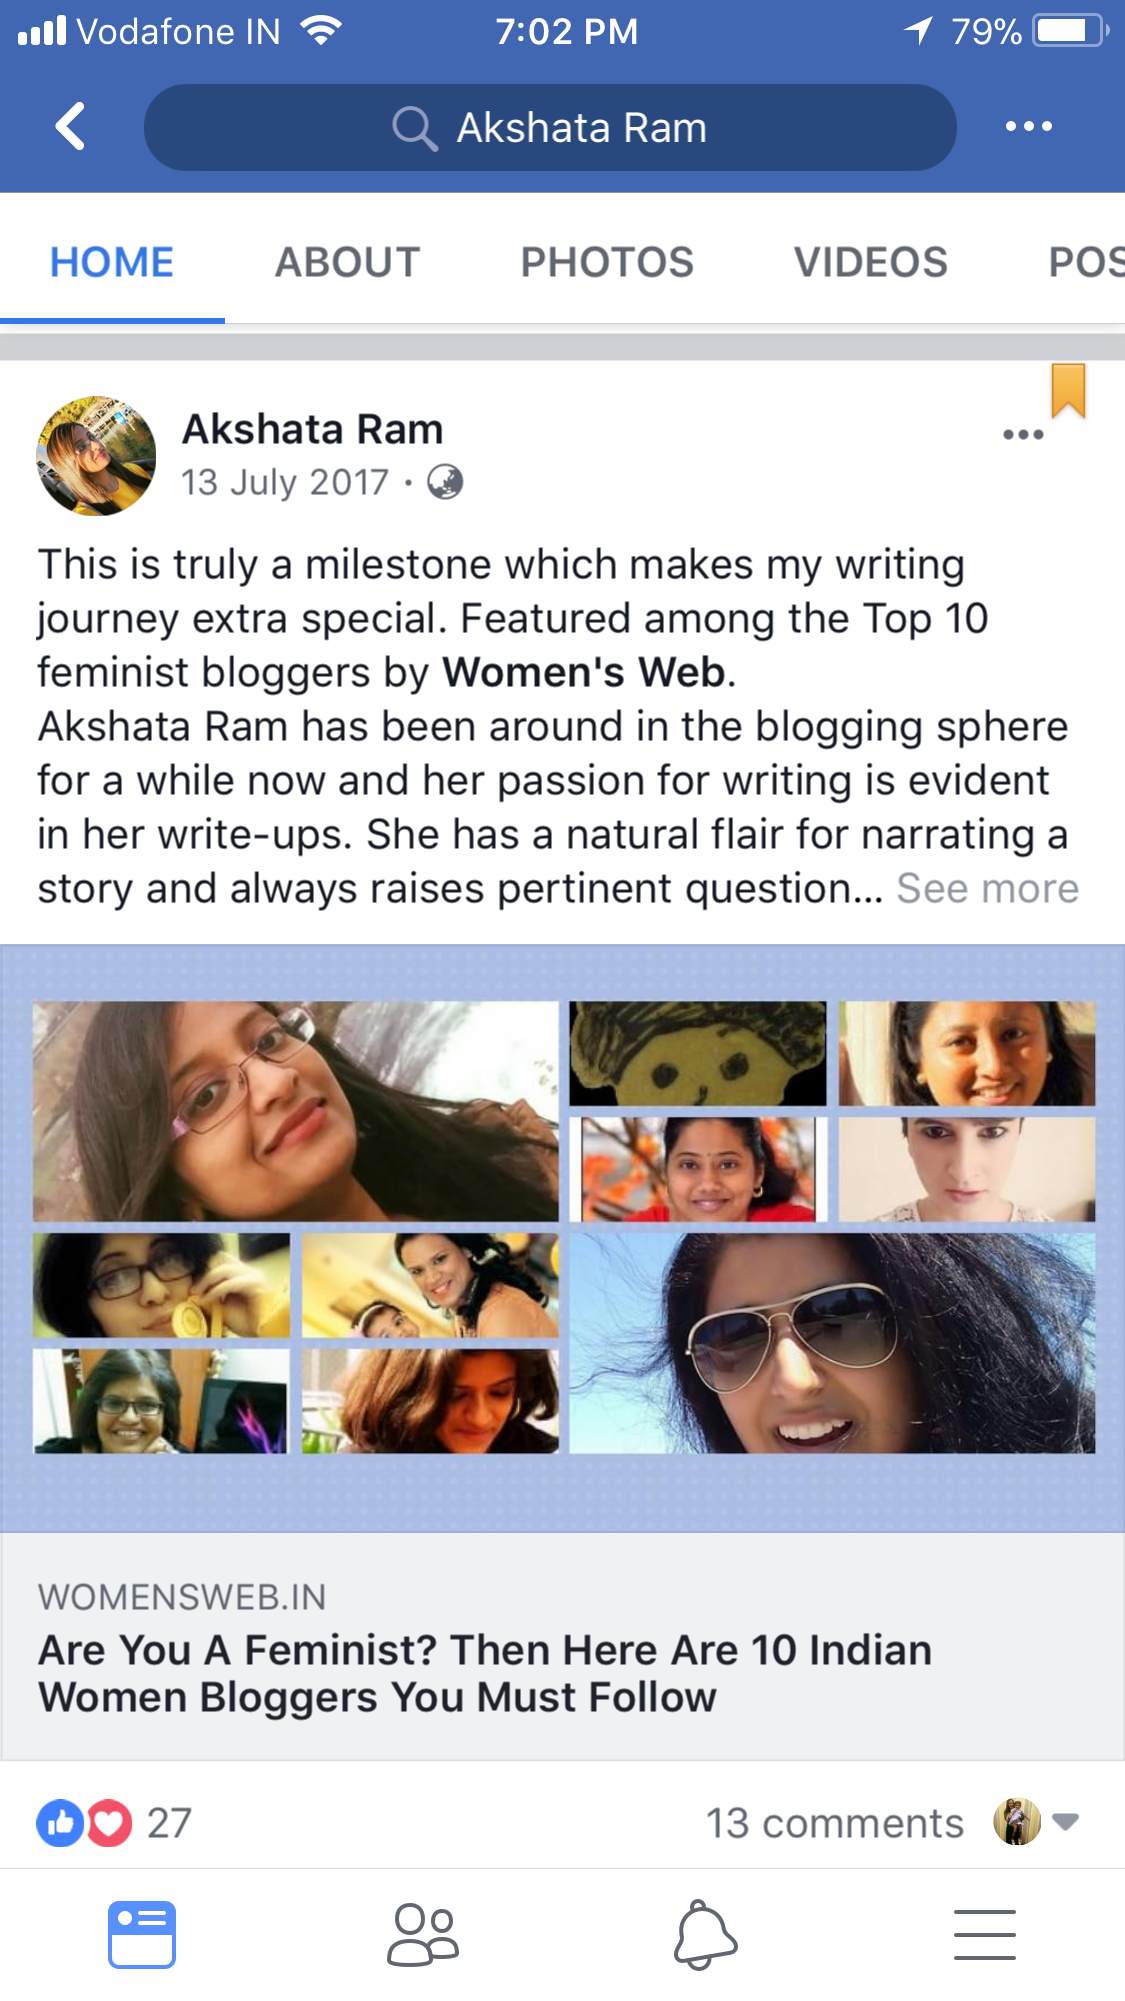Screen dimensions: 1125x2001
Task: Switch to the VIDEOS tab
Action: [x=871, y=262]
